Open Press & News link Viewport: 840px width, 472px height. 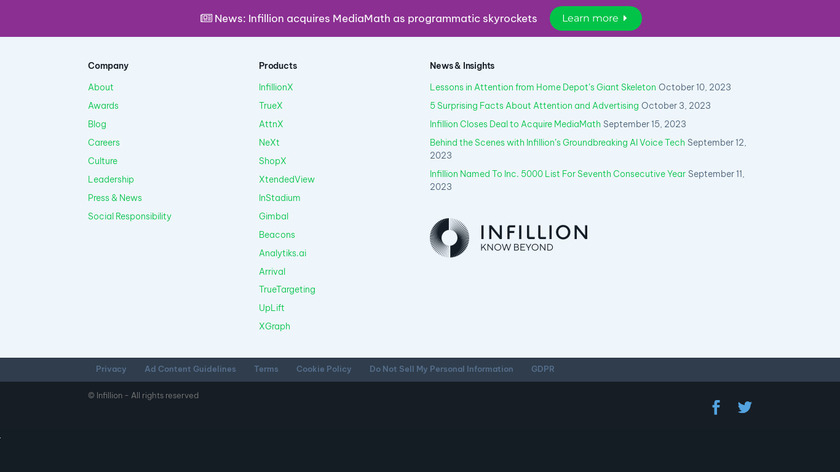[x=115, y=198]
